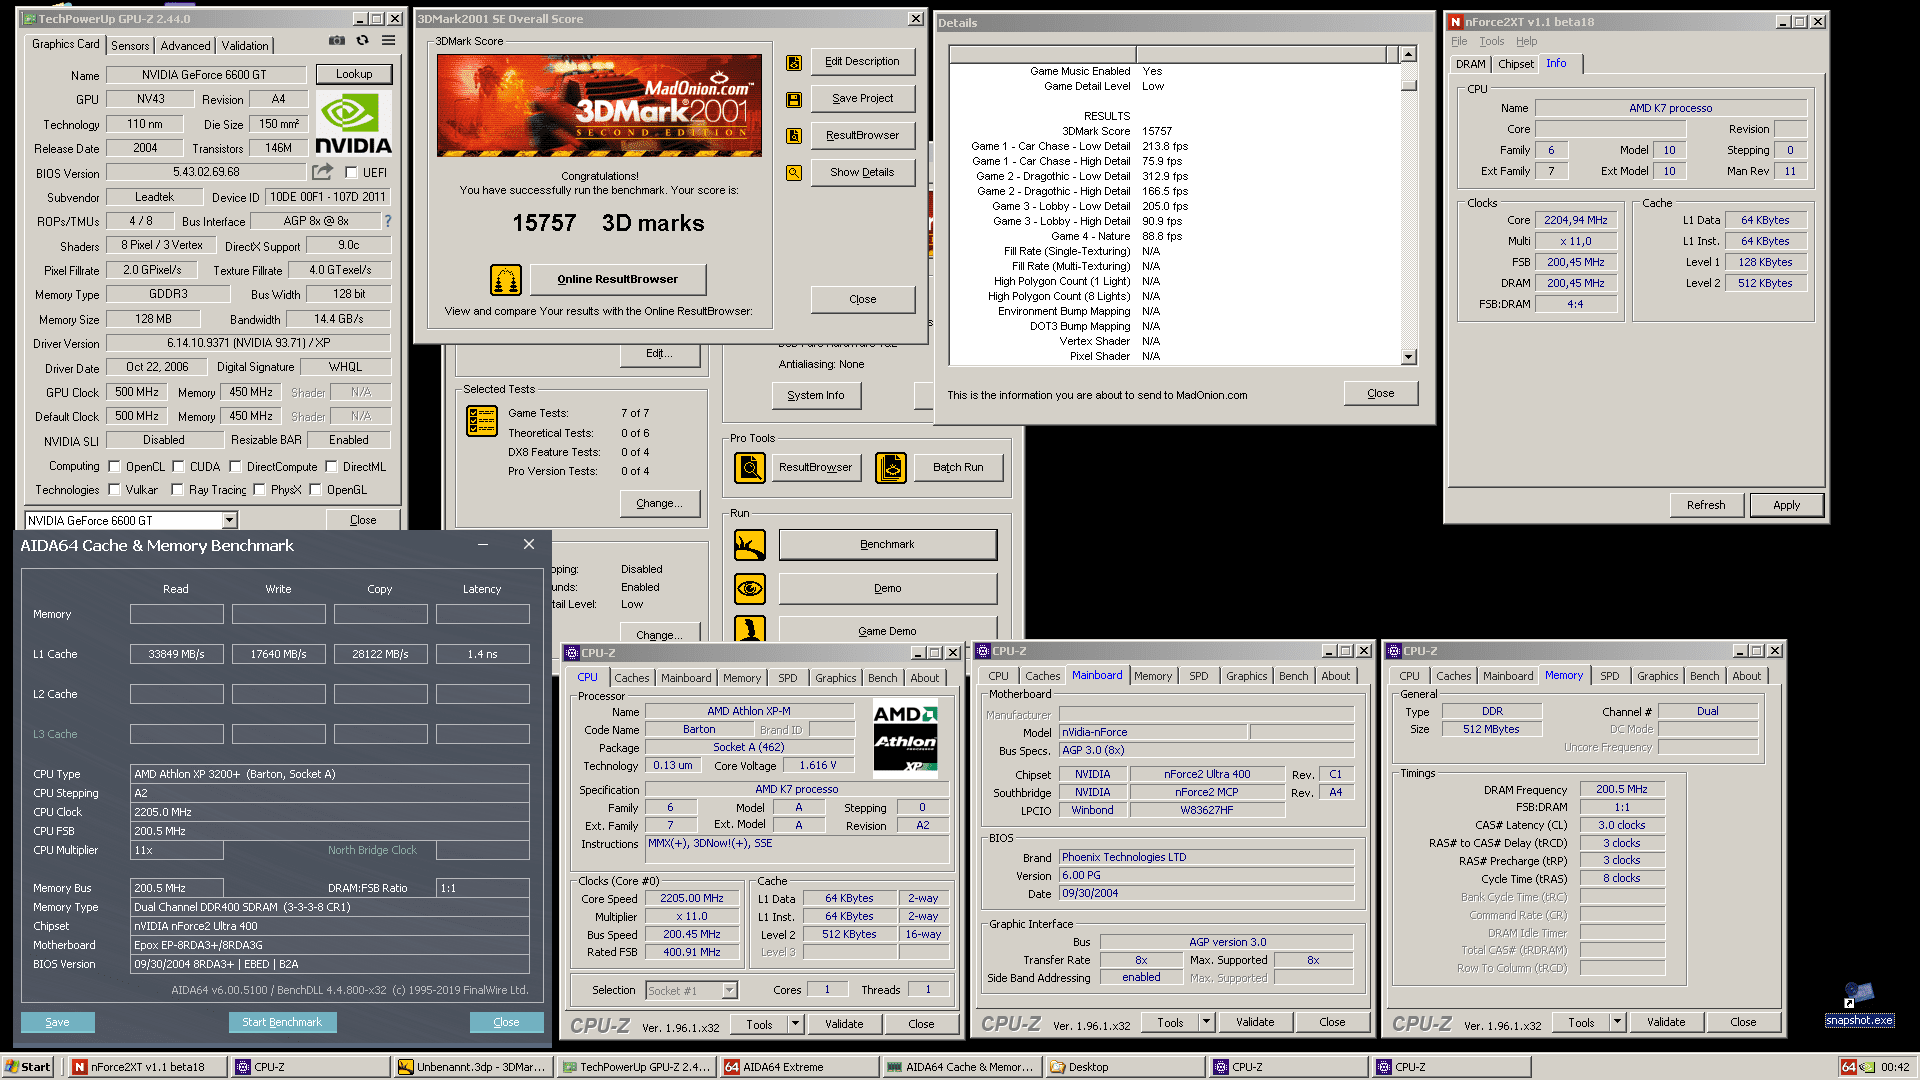
Task: Click the AMD Athlon XP logo
Action: [906, 738]
